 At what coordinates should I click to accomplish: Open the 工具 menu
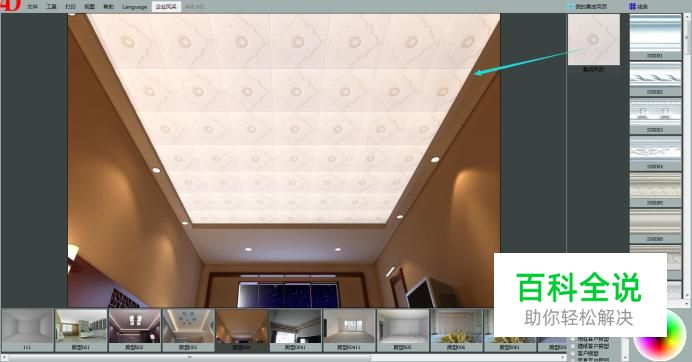pyautogui.click(x=52, y=7)
